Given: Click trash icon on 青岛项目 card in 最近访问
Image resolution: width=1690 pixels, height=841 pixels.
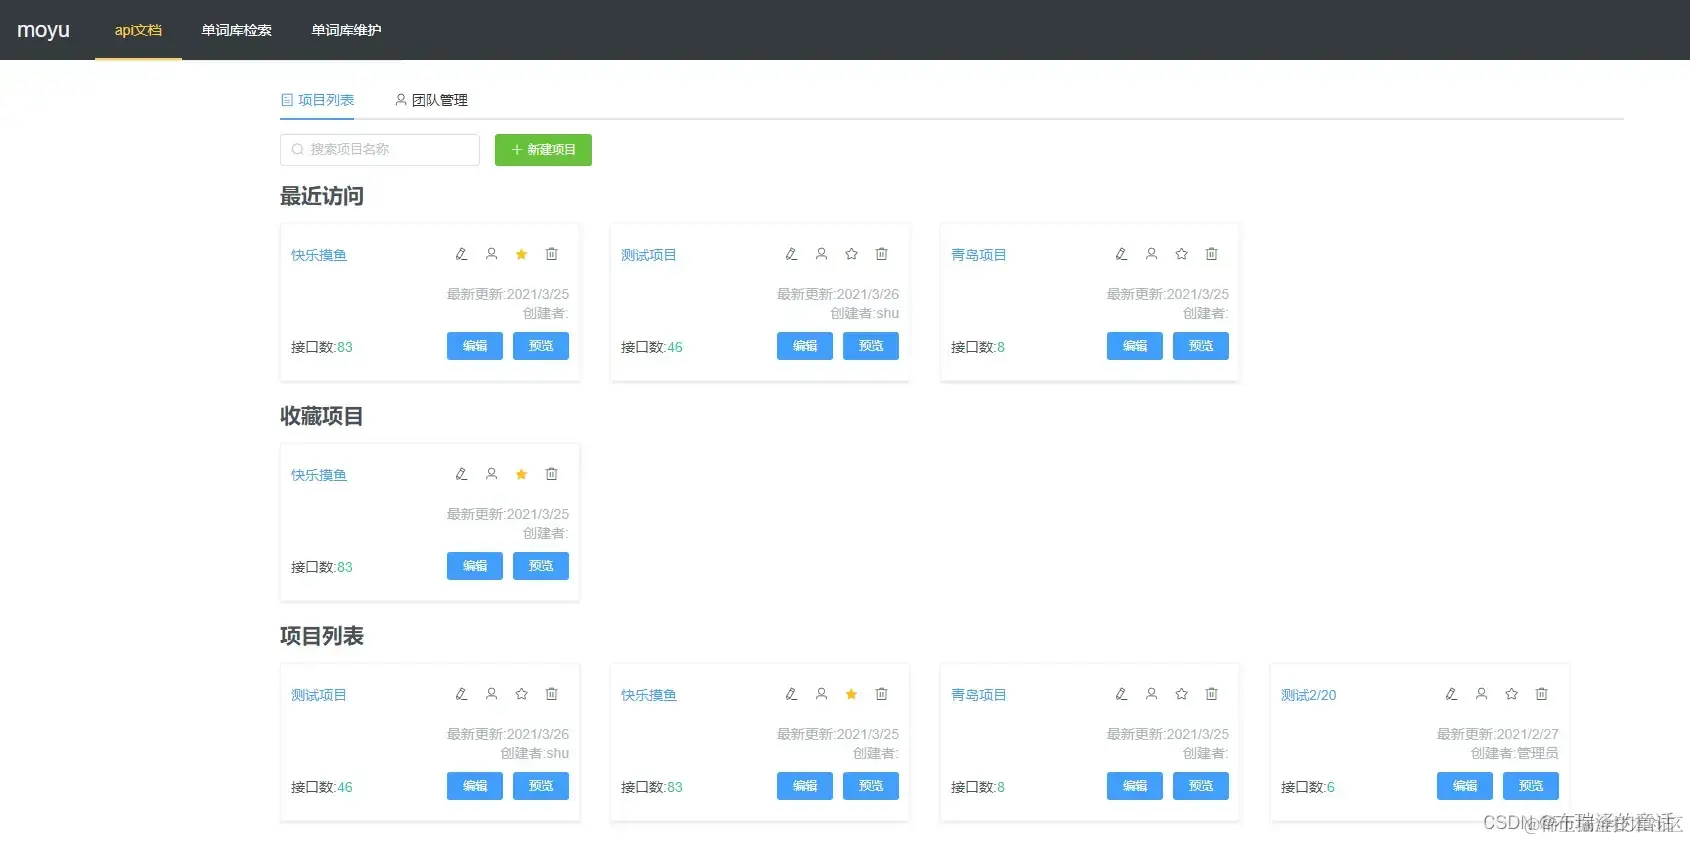Looking at the screenshot, I should (x=1211, y=254).
